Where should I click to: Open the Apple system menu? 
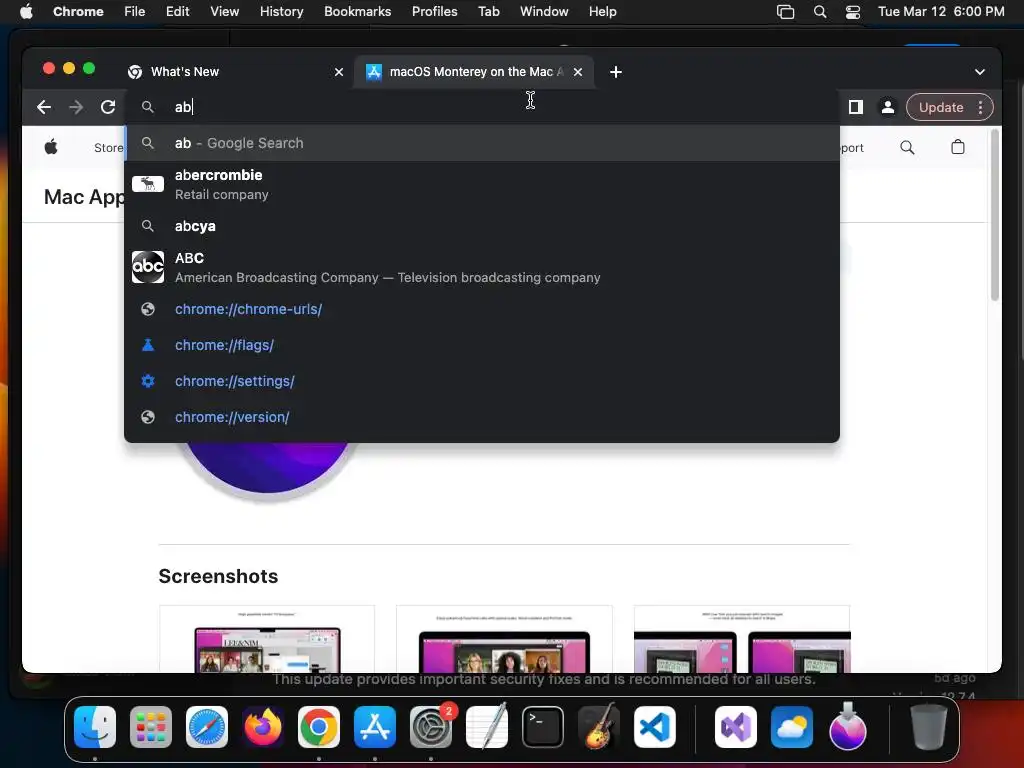click(26, 11)
